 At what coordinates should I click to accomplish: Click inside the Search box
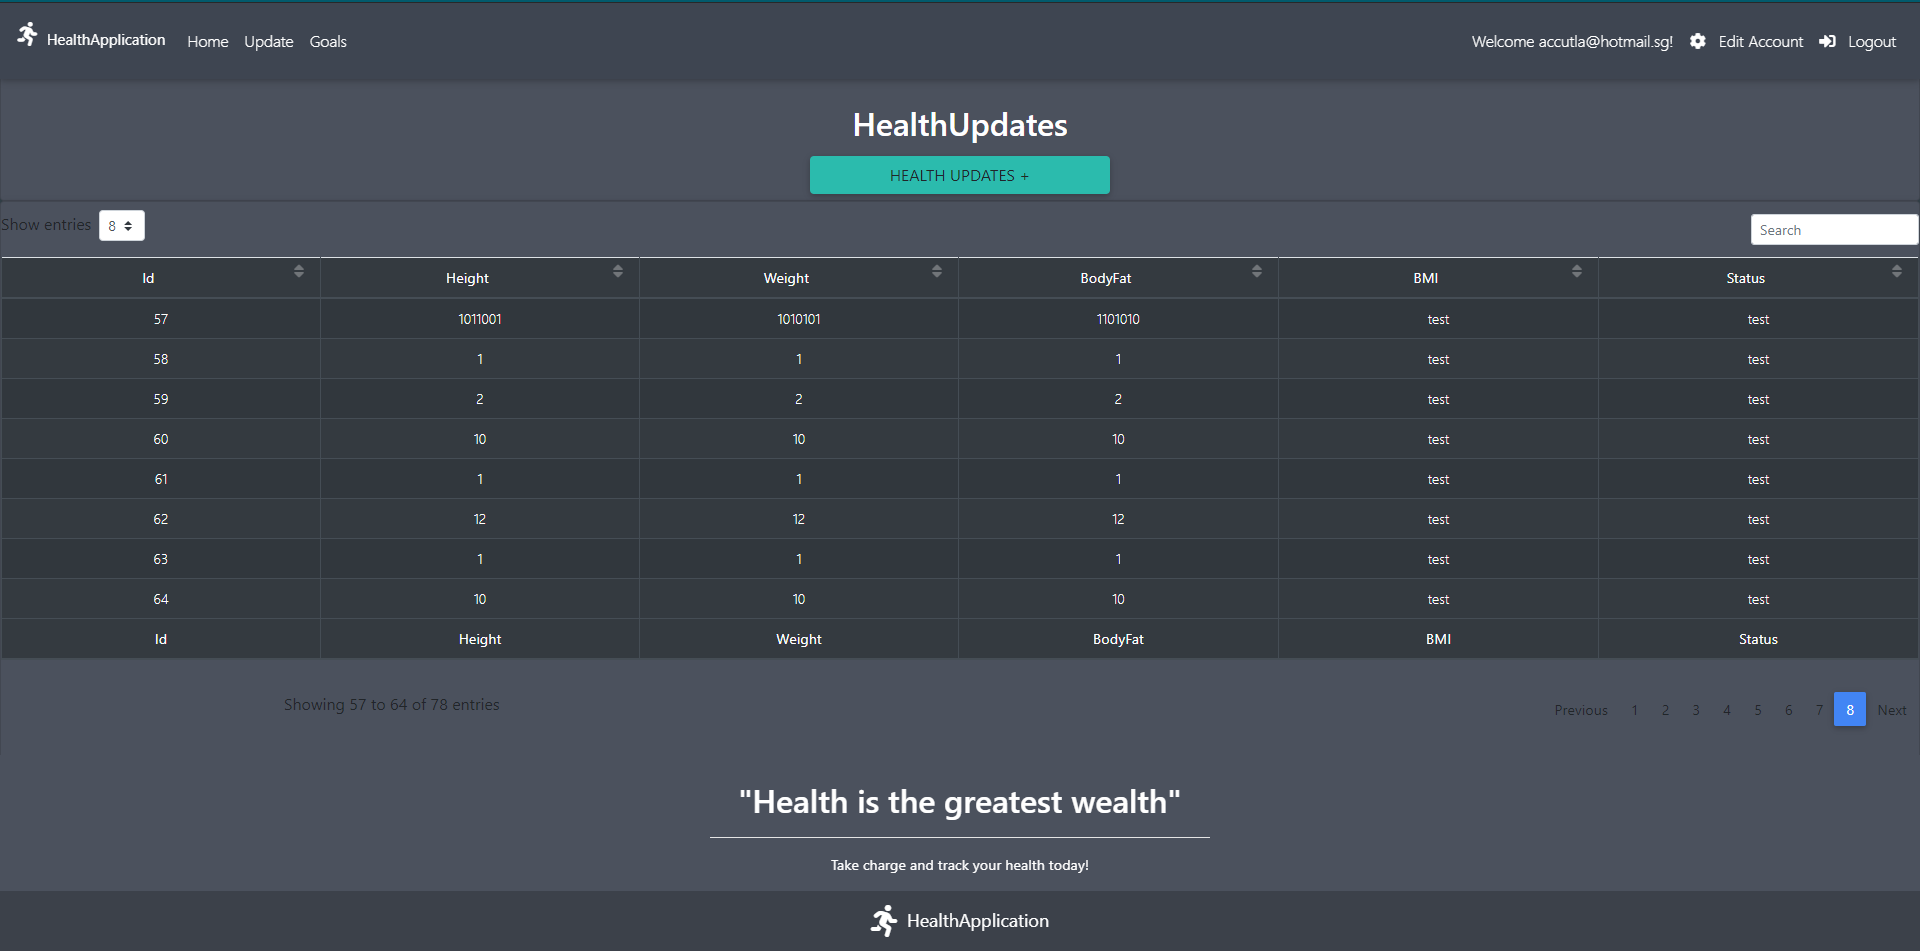(x=1834, y=229)
